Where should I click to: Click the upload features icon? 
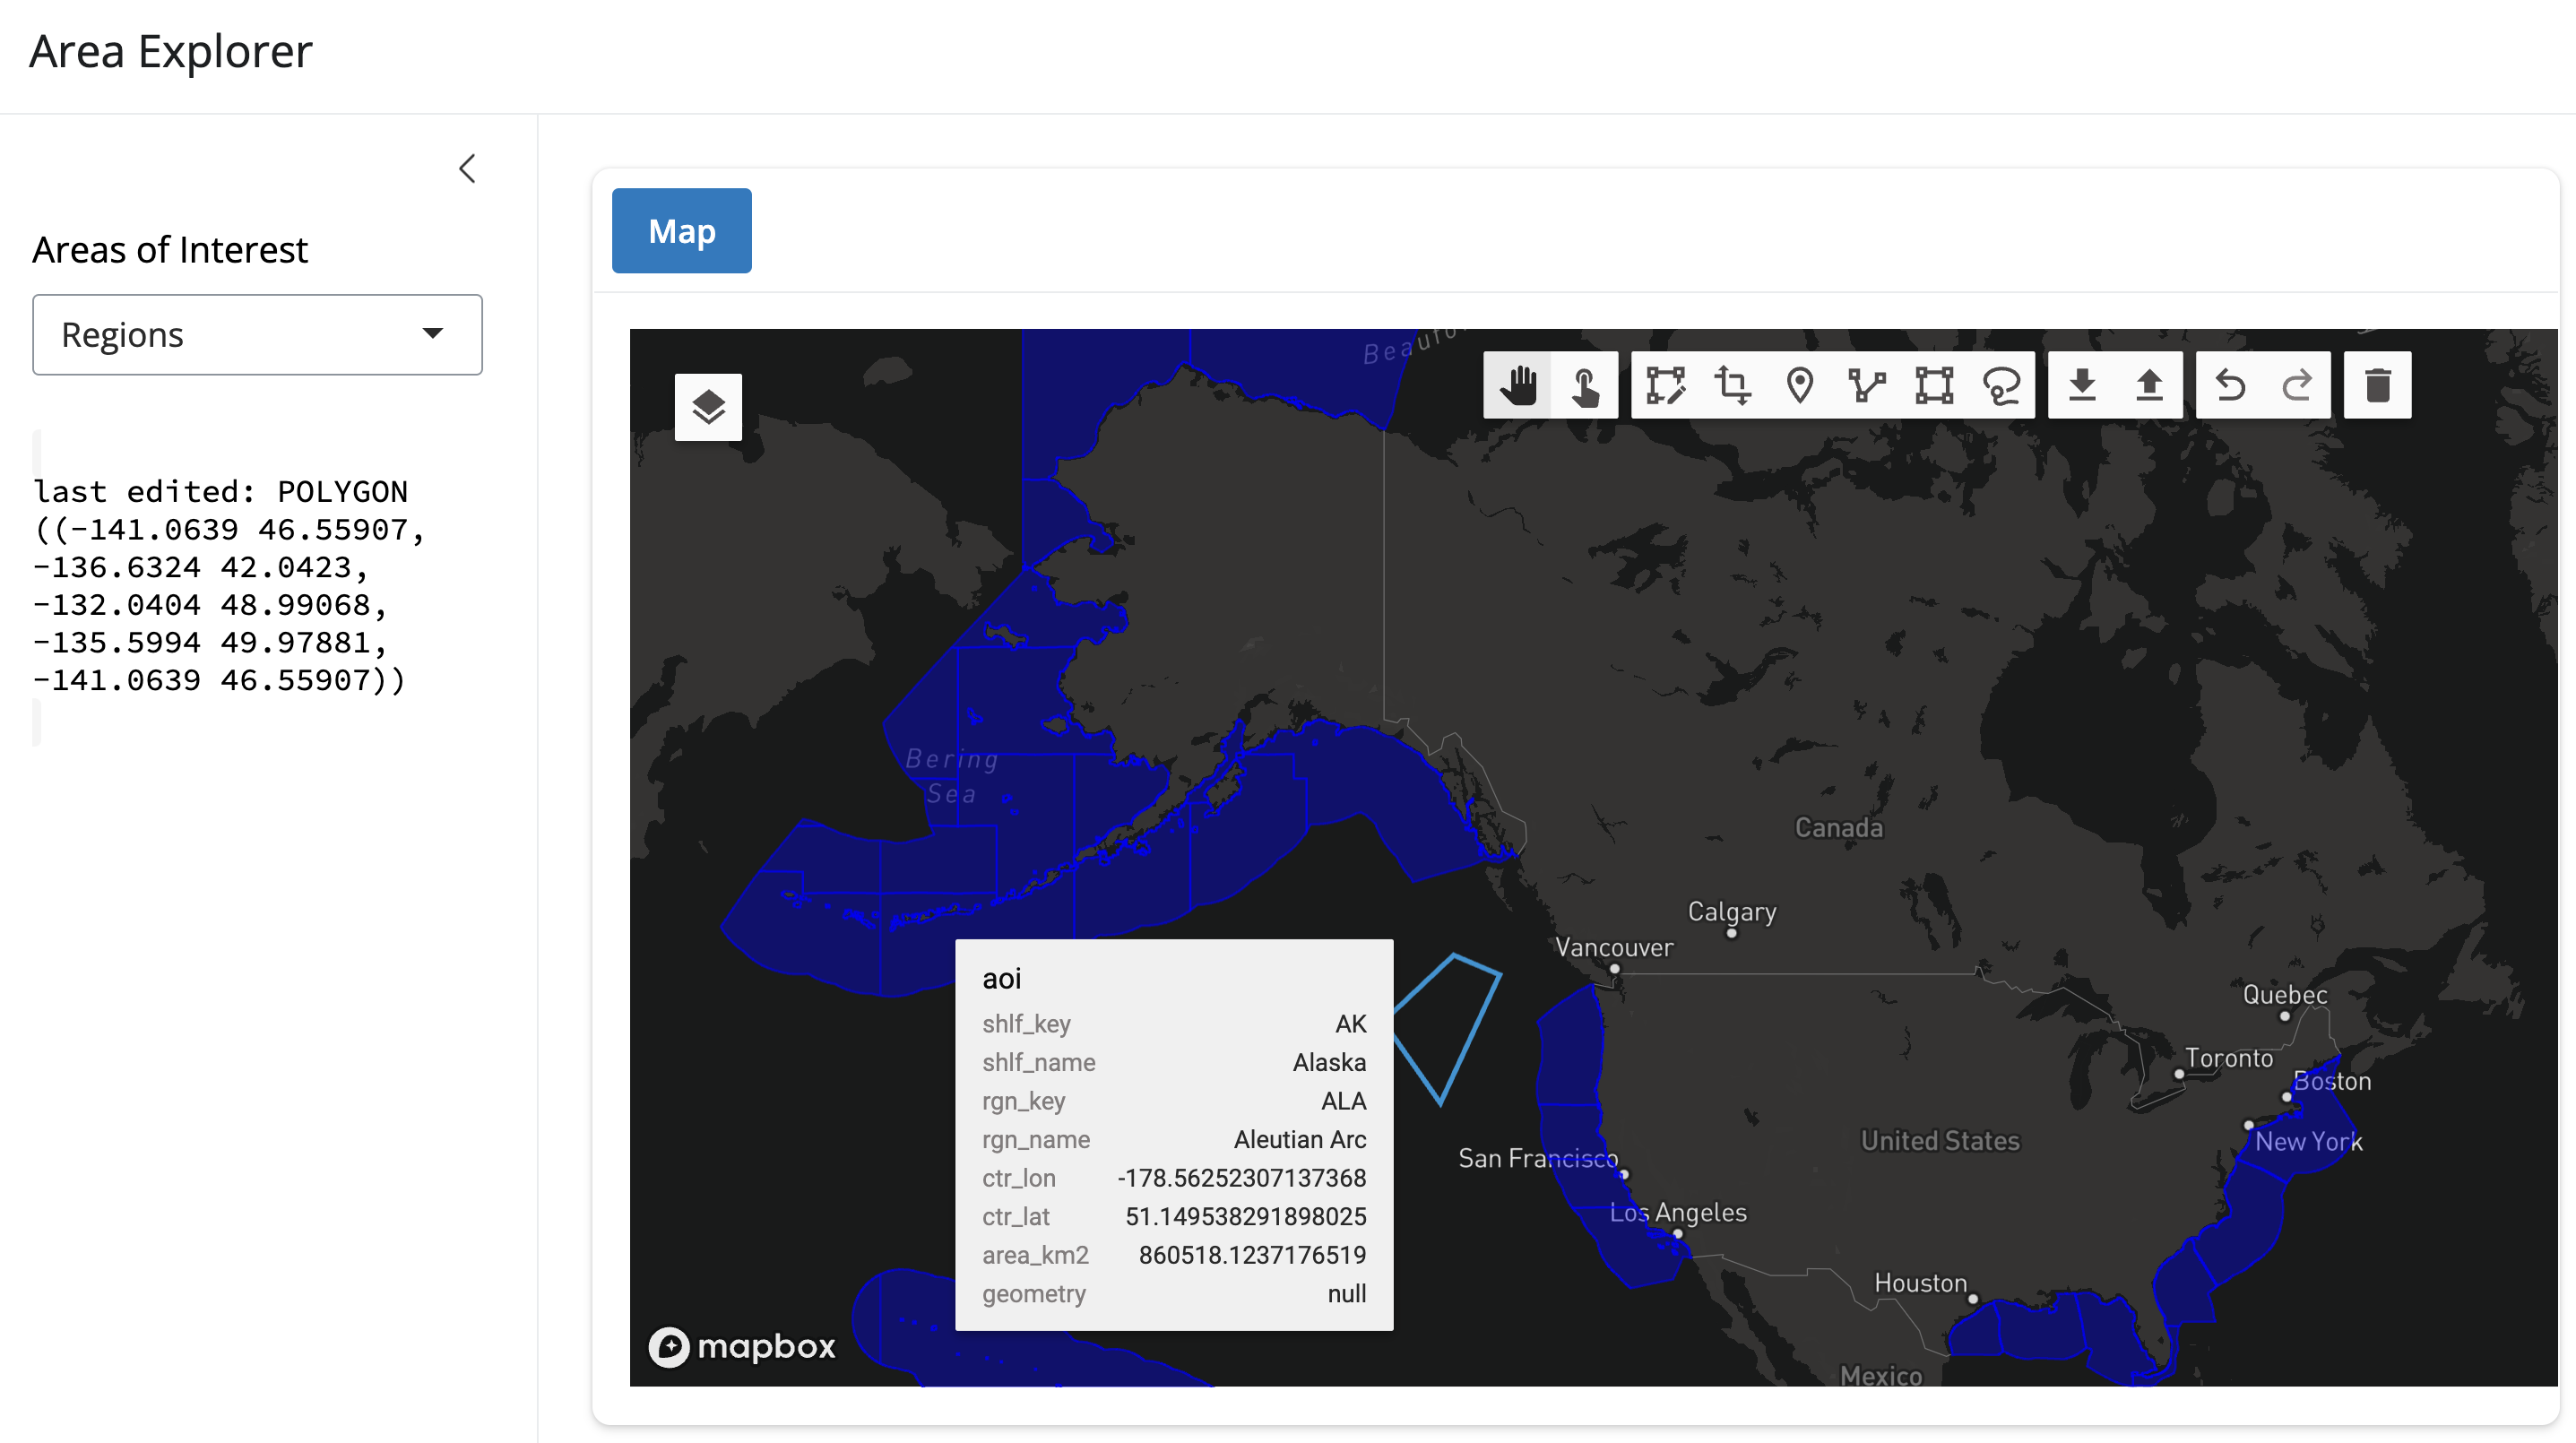2149,385
